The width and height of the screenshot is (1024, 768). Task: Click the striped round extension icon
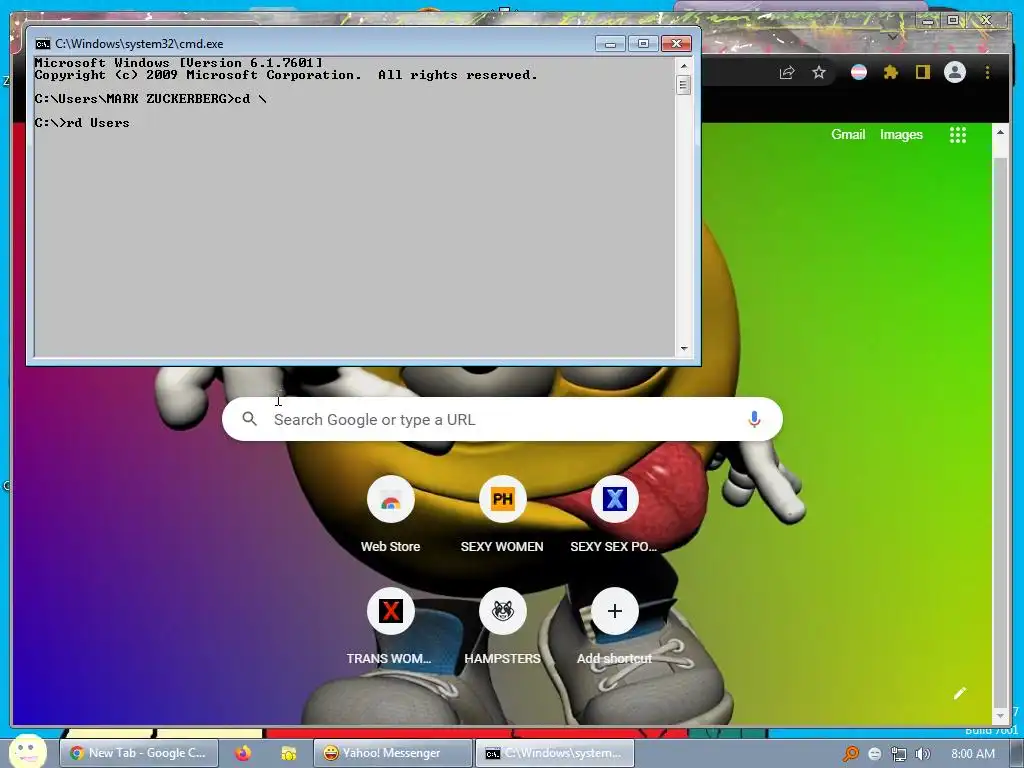tap(859, 72)
